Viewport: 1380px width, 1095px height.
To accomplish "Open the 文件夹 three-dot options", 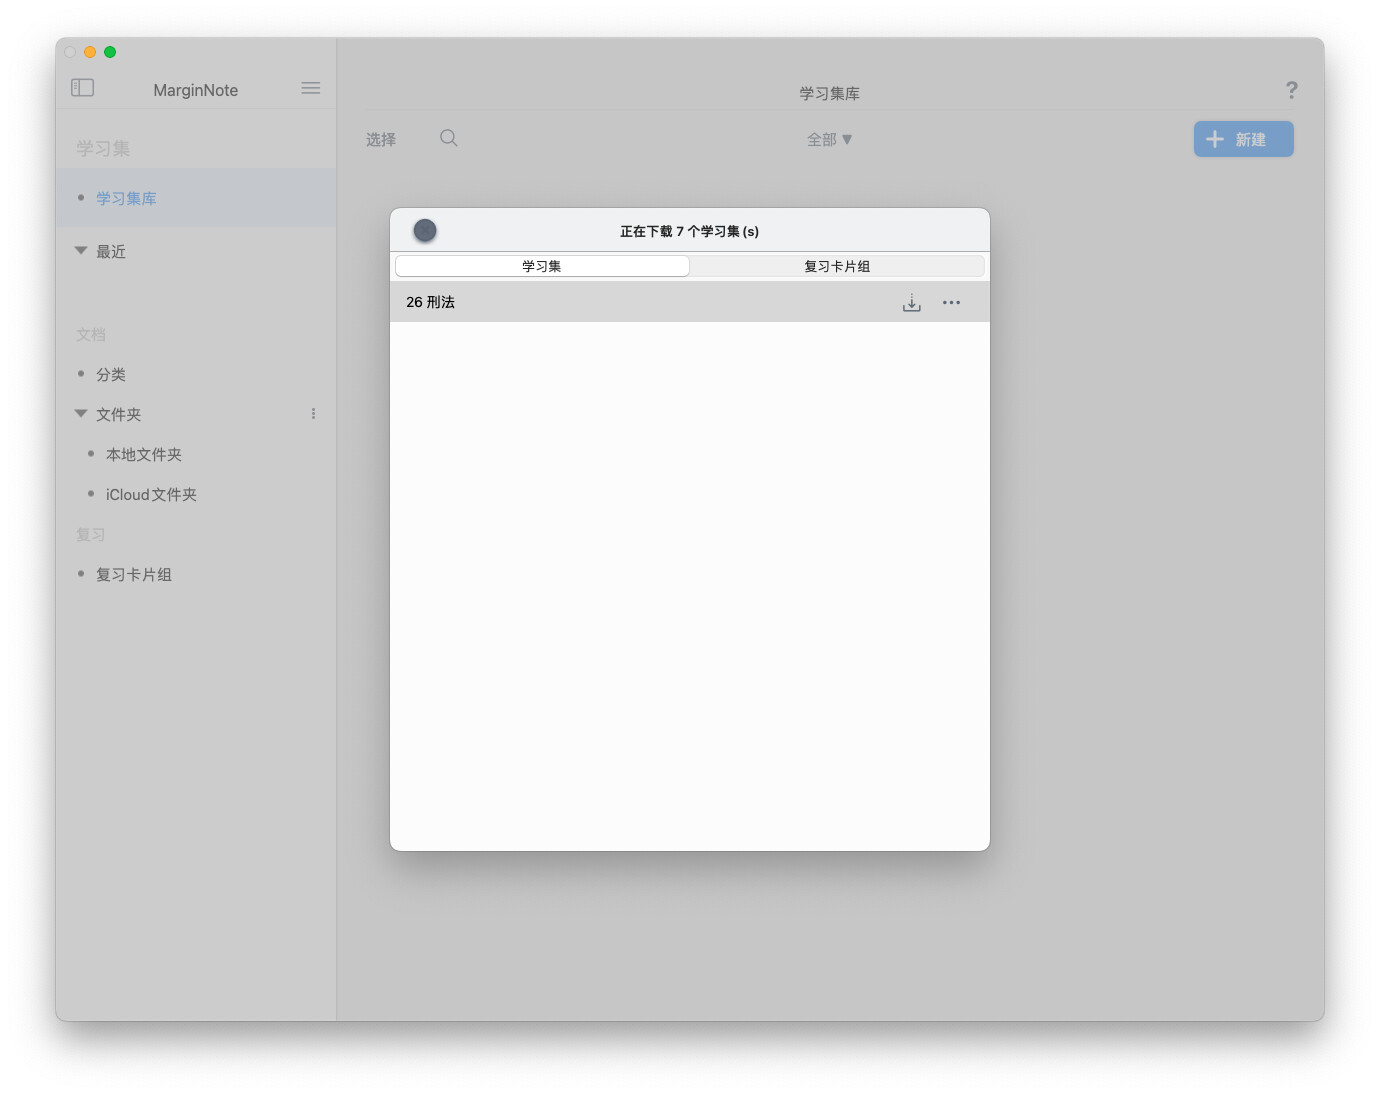I will 313,414.
